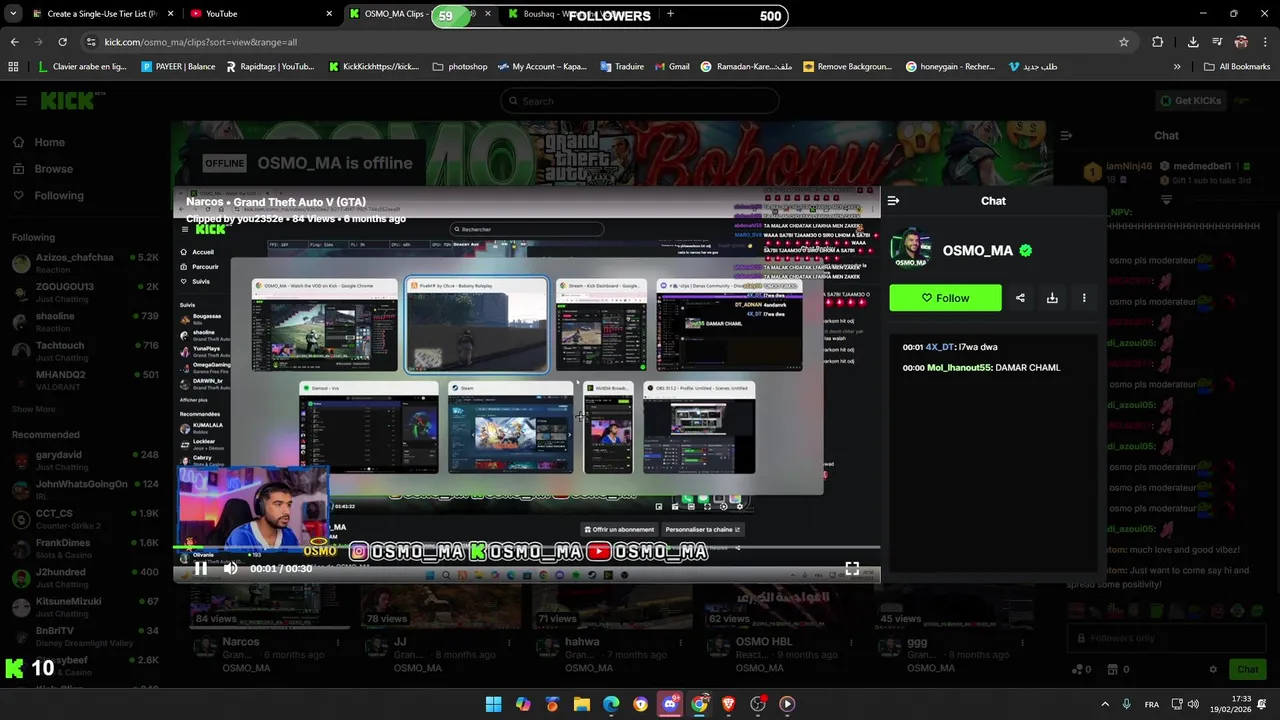Follow OSMO_MA with the green button
1280x720 pixels.
click(945, 298)
